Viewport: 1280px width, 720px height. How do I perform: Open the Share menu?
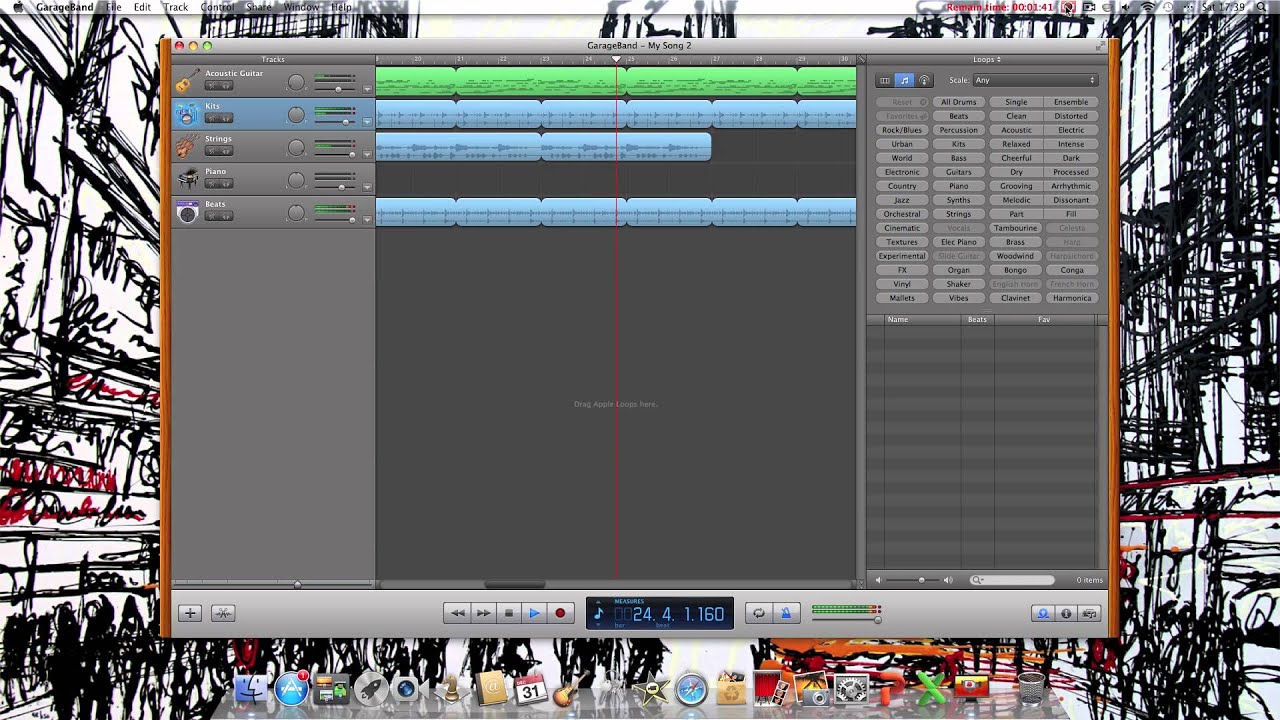(259, 7)
